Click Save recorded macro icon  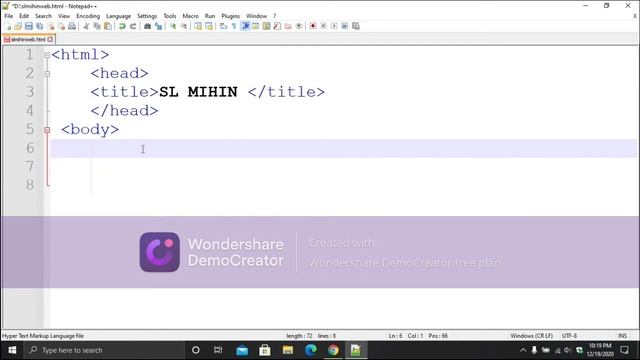click(356, 26)
